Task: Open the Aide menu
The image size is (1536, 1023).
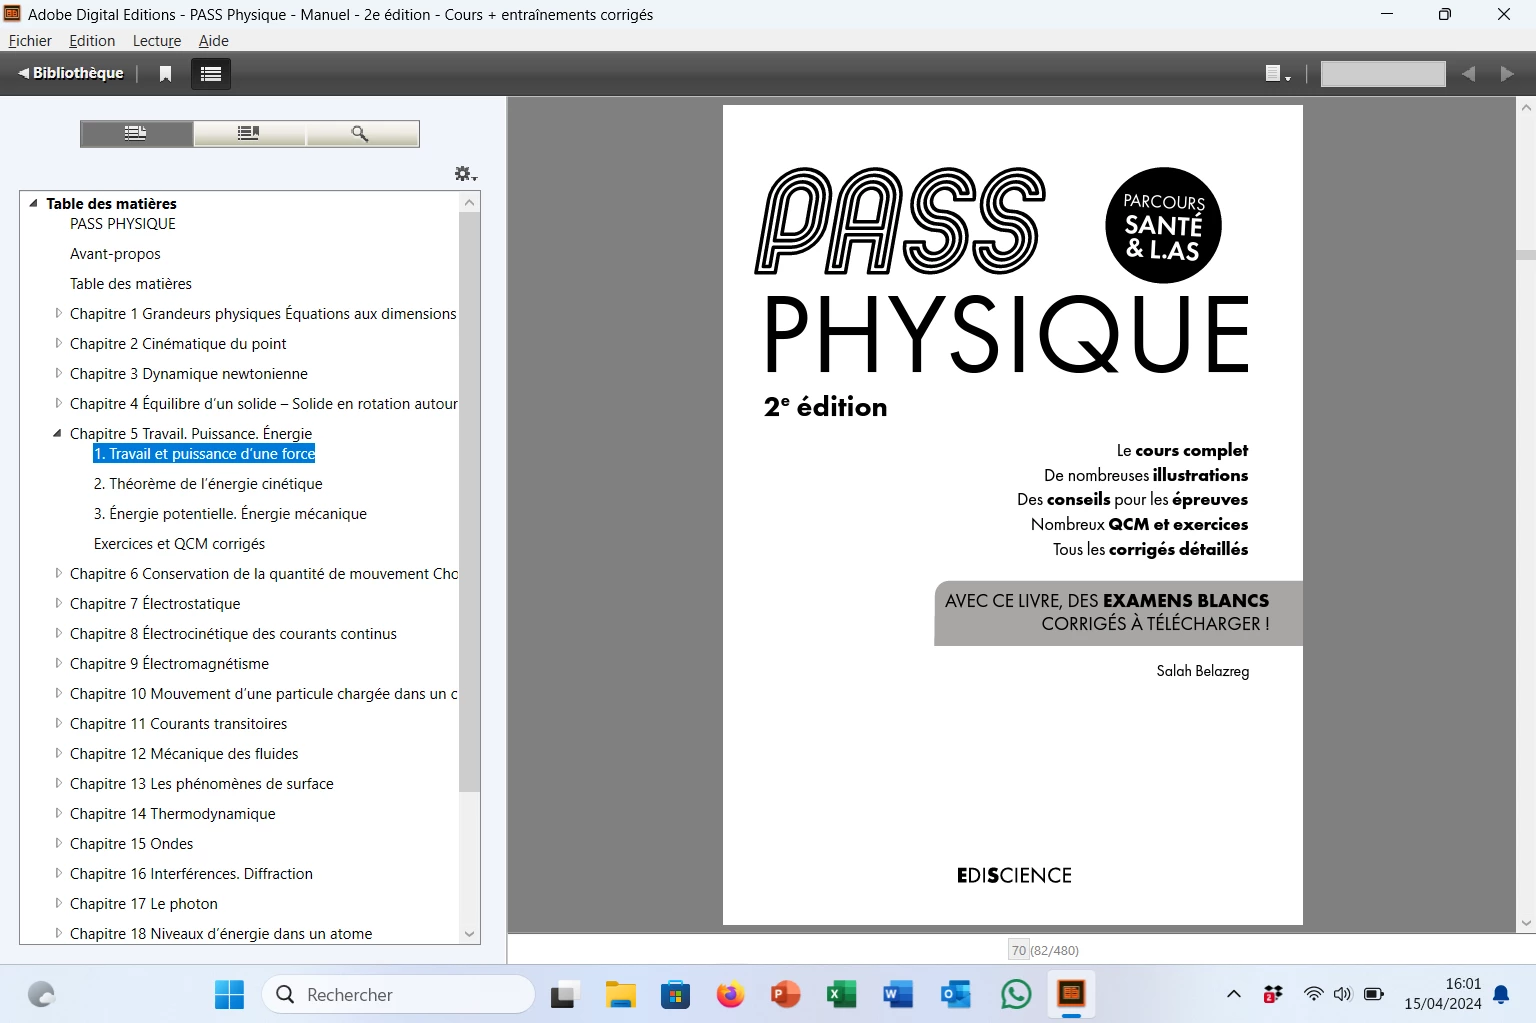Action: point(214,41)
